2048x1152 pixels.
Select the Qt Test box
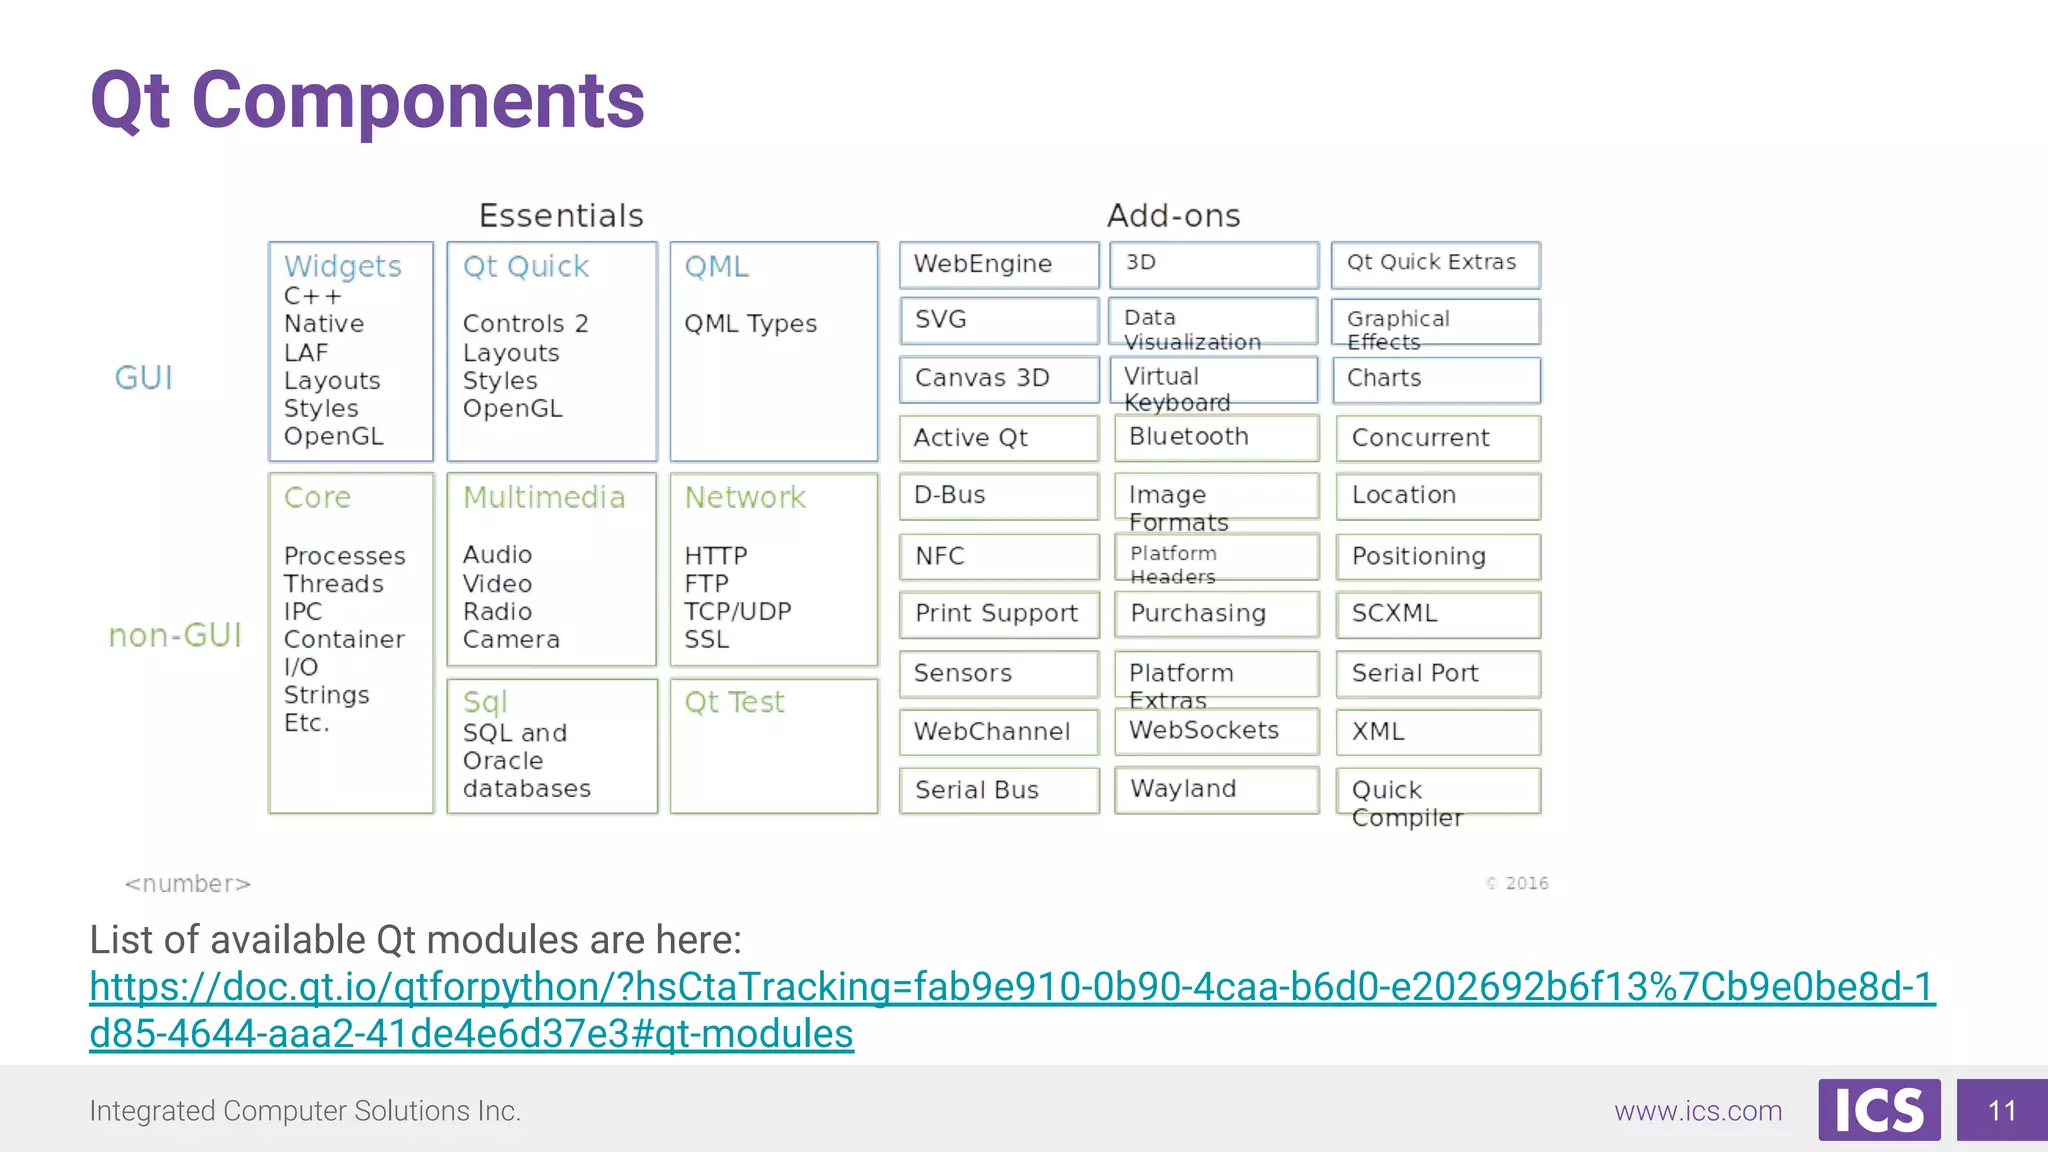(773, 746)
